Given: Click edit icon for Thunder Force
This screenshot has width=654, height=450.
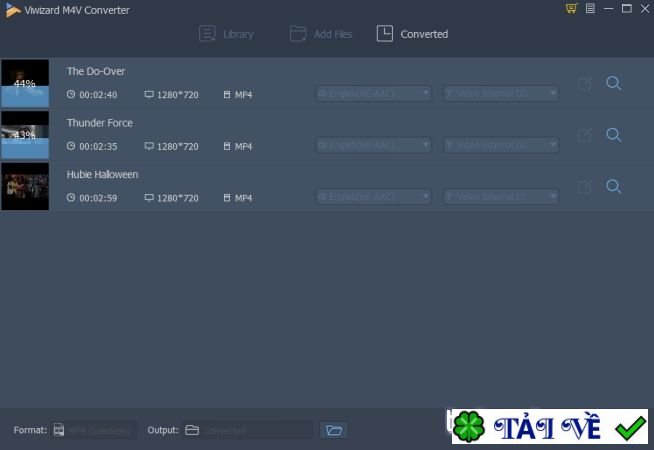Looking at the screenshot, I should 585,135.
